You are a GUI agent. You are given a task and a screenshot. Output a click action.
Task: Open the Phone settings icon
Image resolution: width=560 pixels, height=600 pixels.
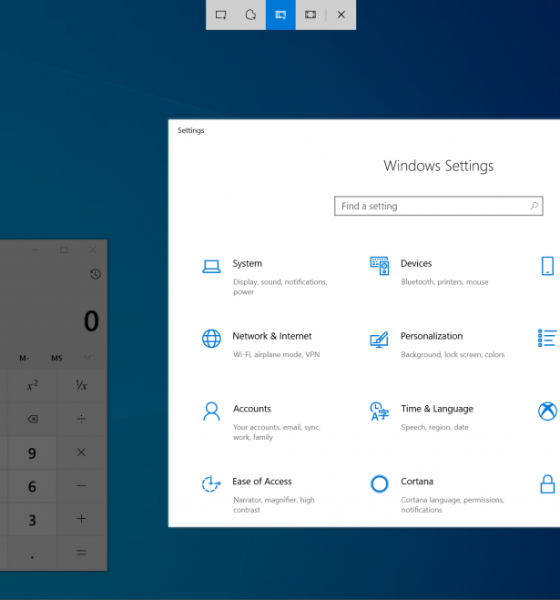coord(548,266)
